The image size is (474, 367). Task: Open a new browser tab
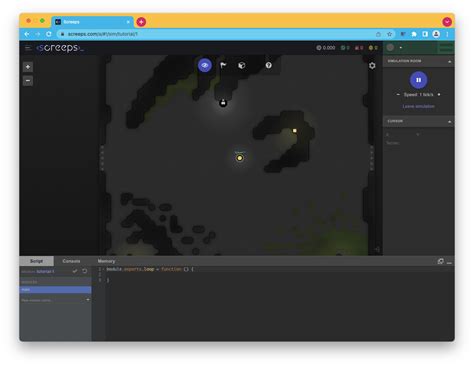[141, 22]
